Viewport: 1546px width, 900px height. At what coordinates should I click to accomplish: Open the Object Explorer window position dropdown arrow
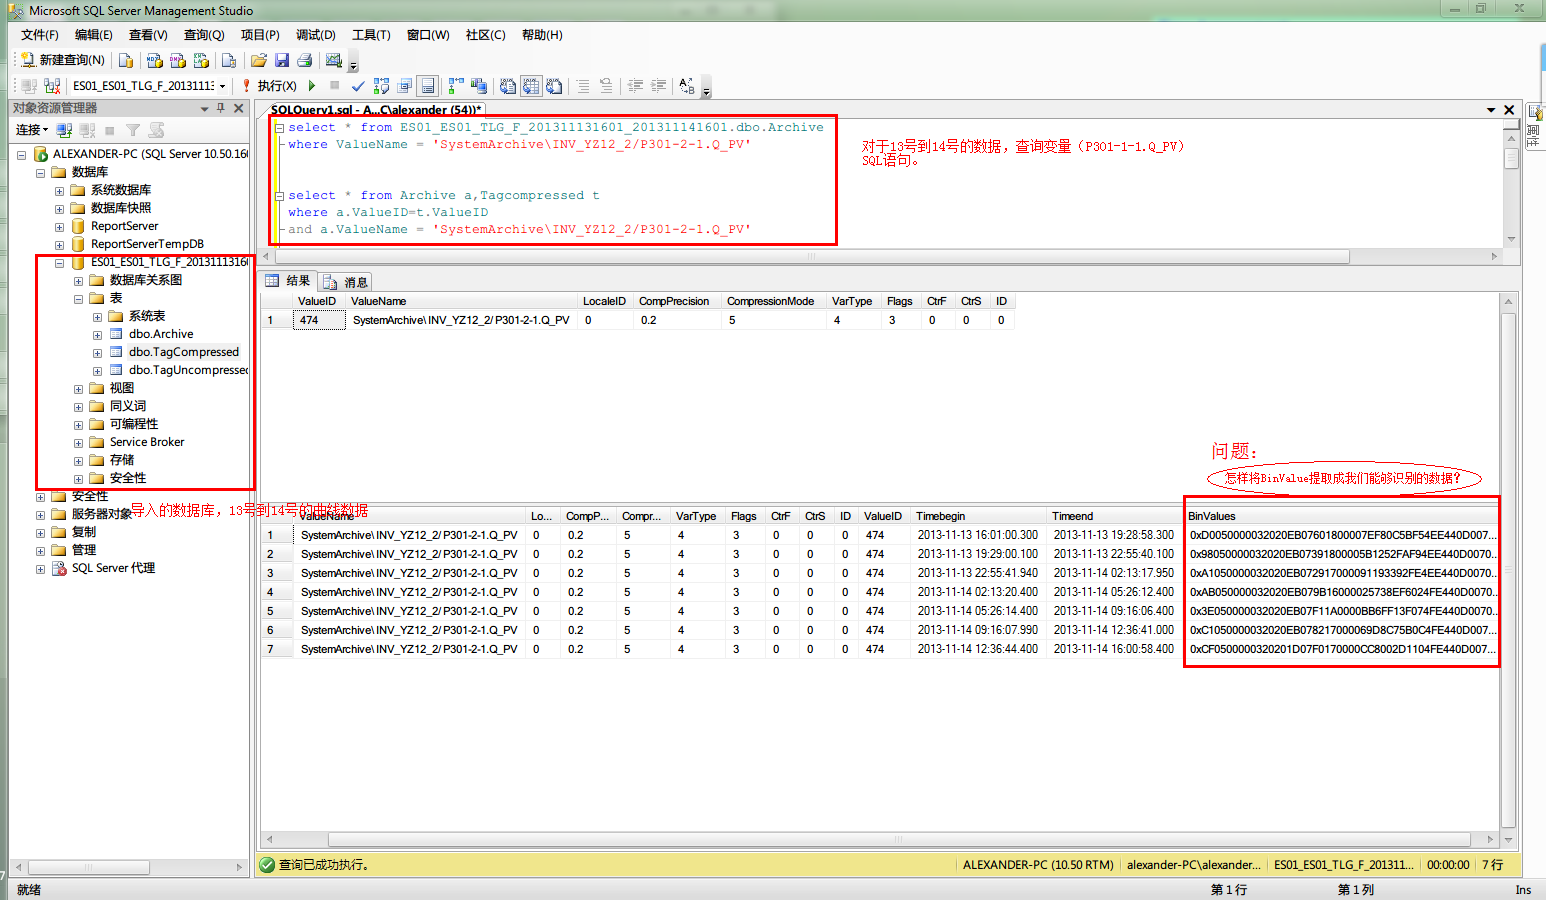coord(205,108)
